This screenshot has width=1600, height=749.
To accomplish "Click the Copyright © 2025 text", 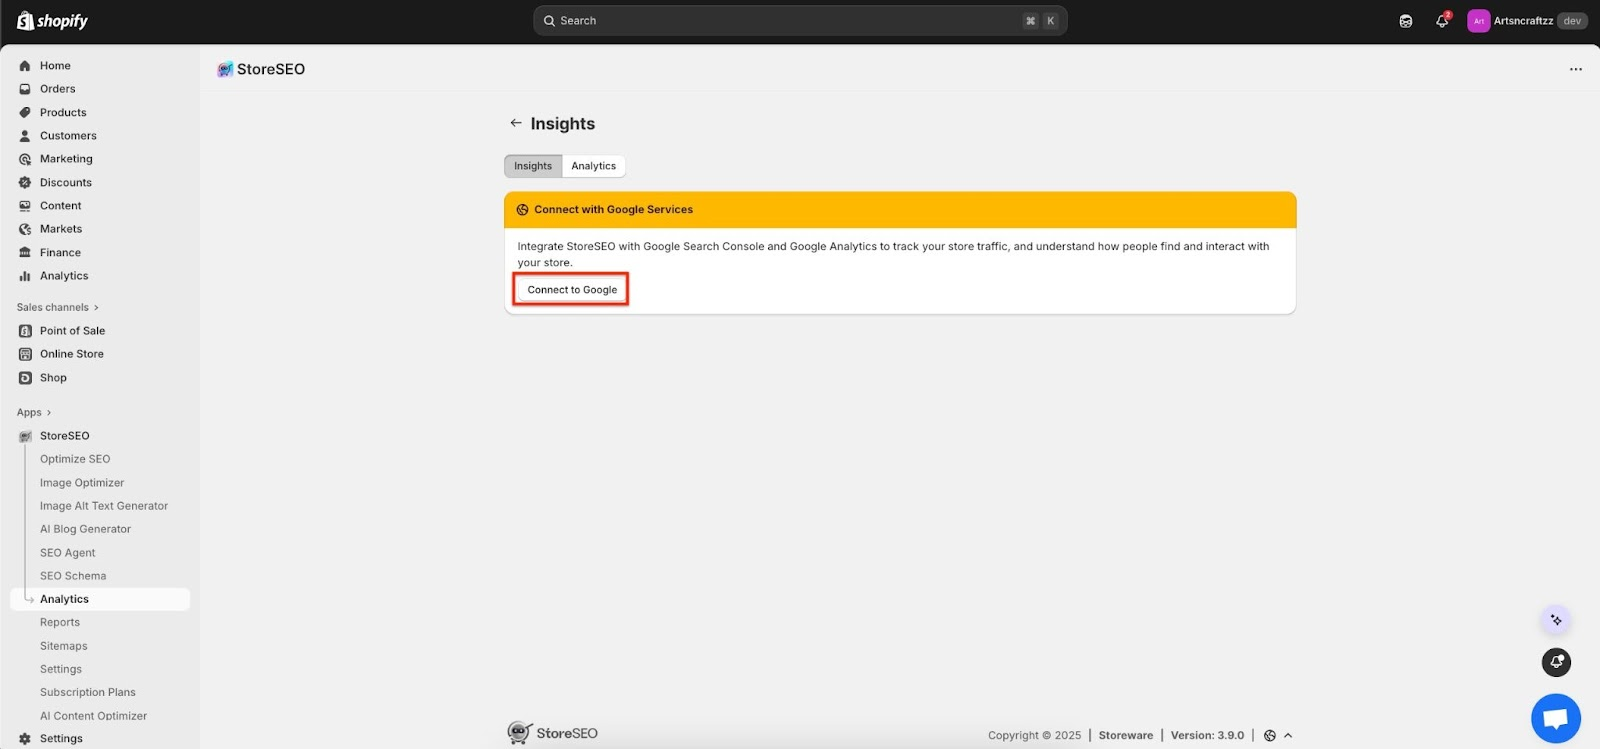I will [1034, 735].
